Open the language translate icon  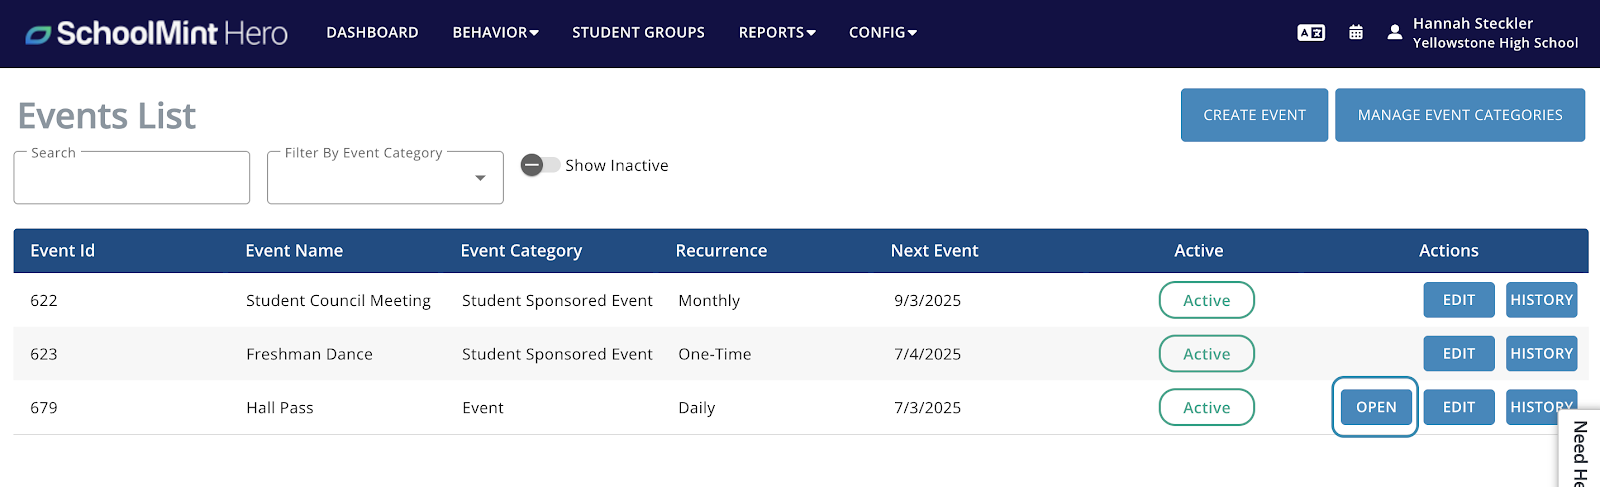point(1311,33)
